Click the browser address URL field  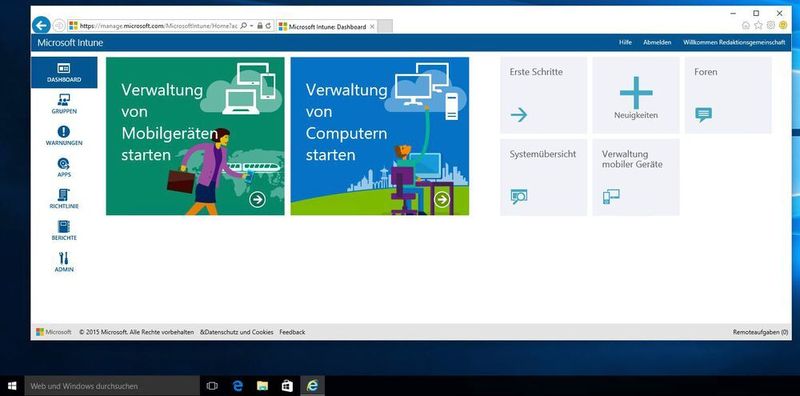[158, 26]
